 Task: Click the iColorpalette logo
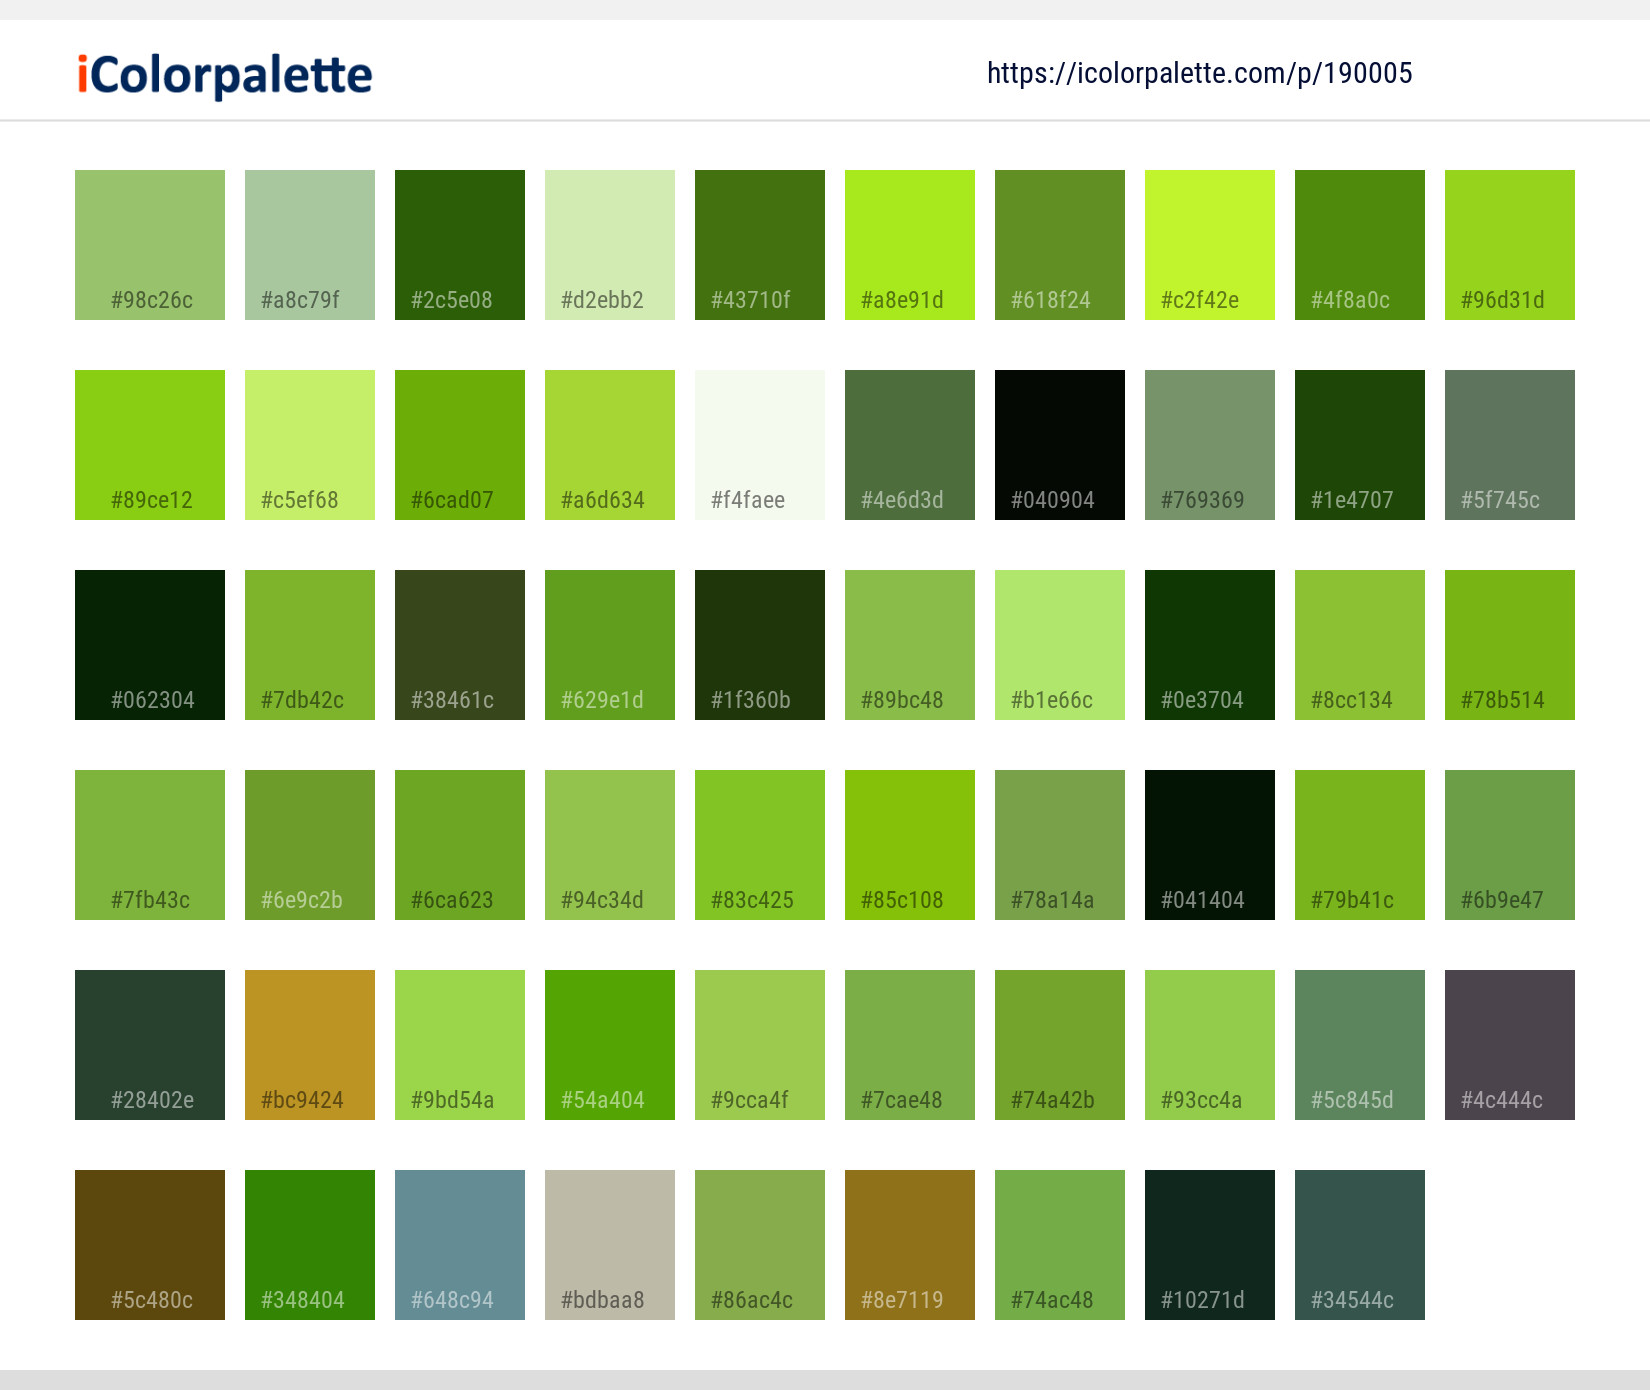[225, 75]
